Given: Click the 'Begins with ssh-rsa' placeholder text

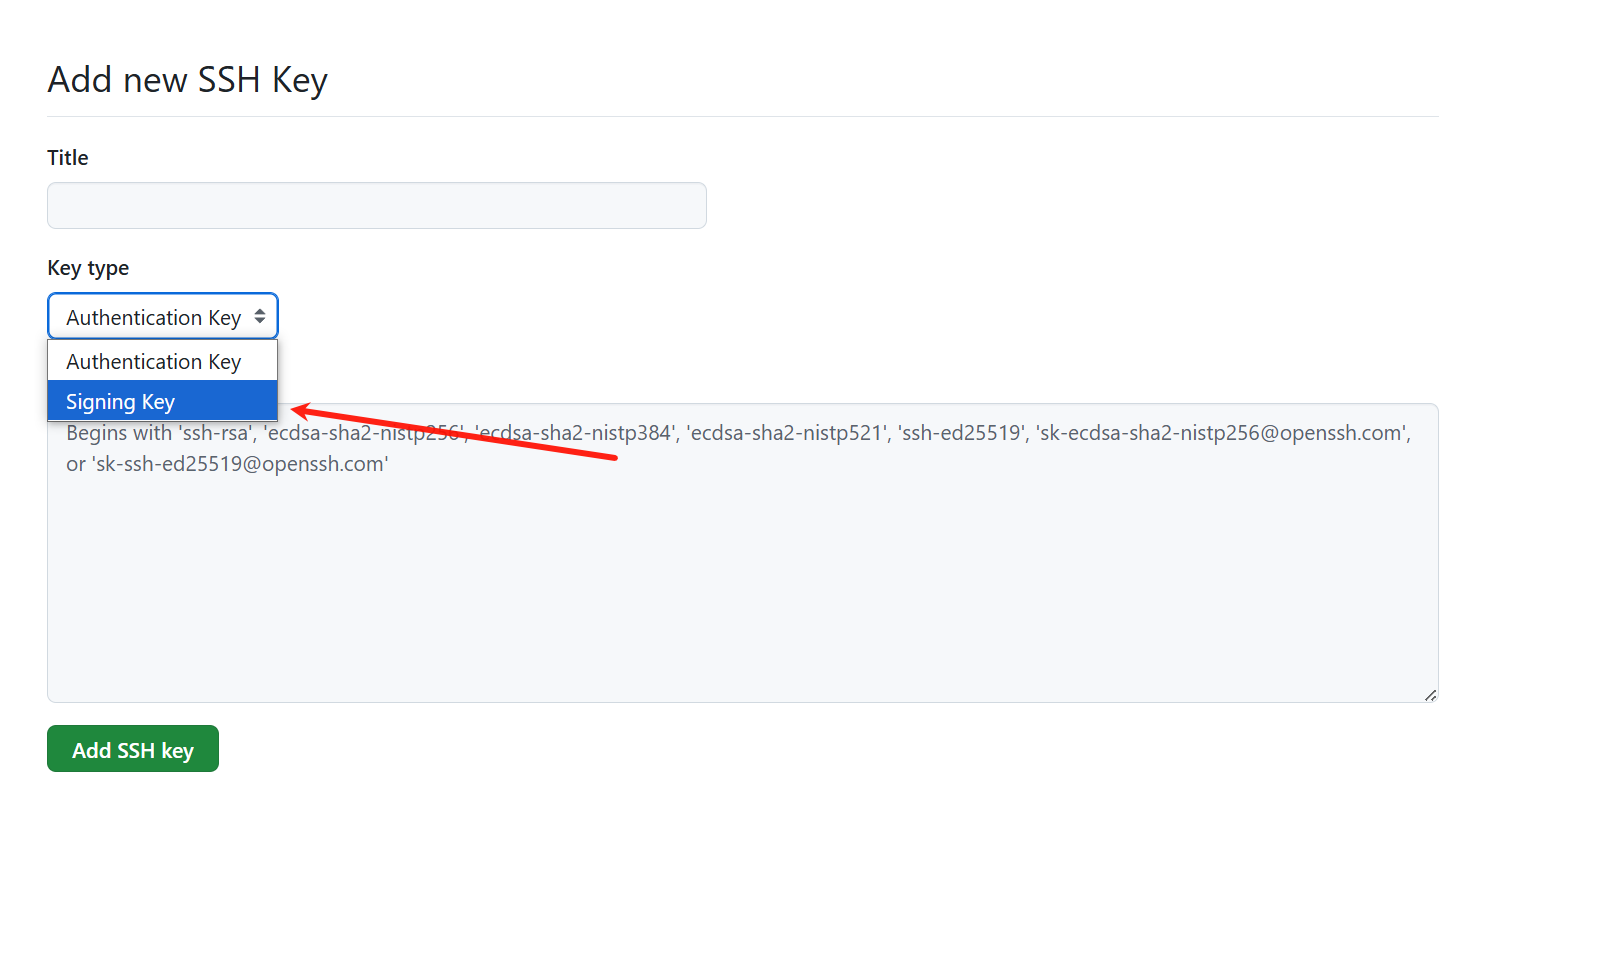Looking at the screenshot, I should click(158, 433).
